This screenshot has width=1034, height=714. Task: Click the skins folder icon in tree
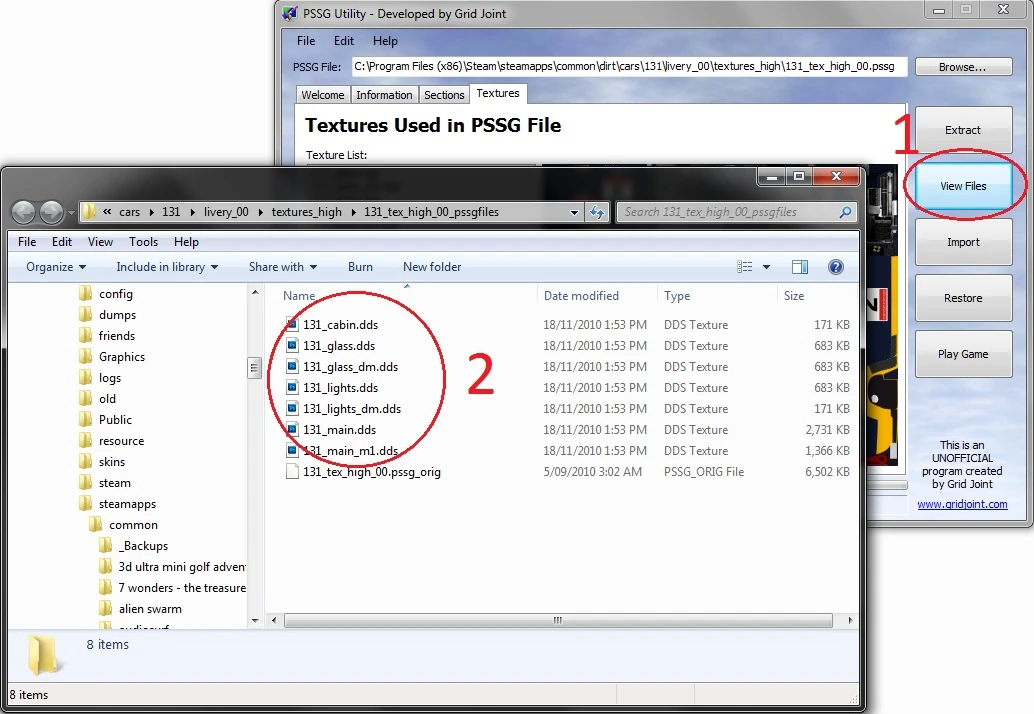point(86,461)
